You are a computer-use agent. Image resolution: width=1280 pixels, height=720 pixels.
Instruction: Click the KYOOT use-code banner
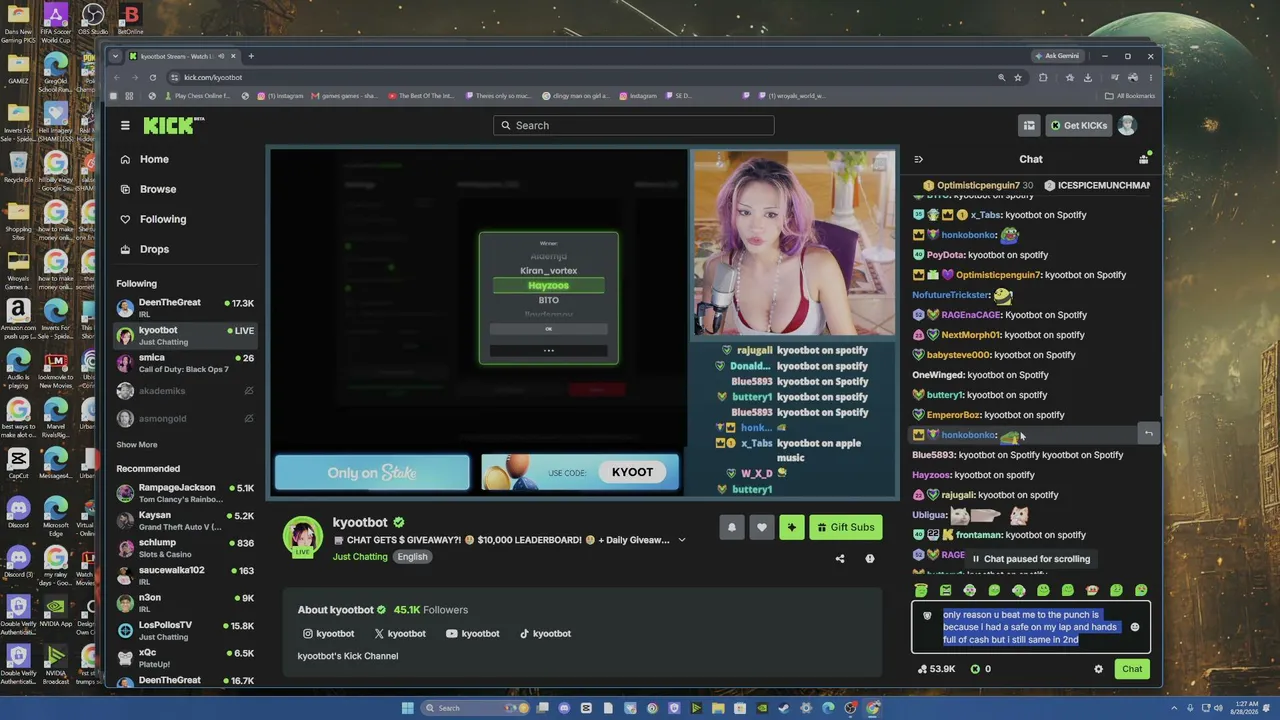click(580, 473)
